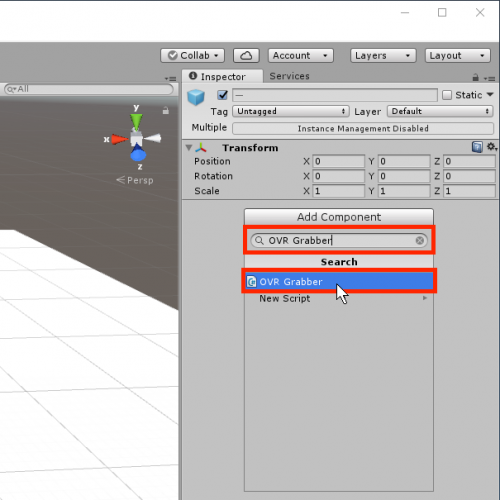Toggle Persp projection mode label
This screenshot has width=500, height=500.
coord(135,180)
